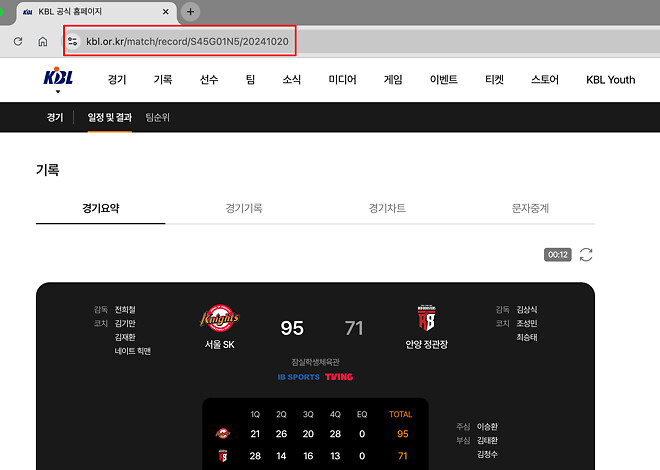
Task: Click referee name 김태환
Action: click(487, 440)
